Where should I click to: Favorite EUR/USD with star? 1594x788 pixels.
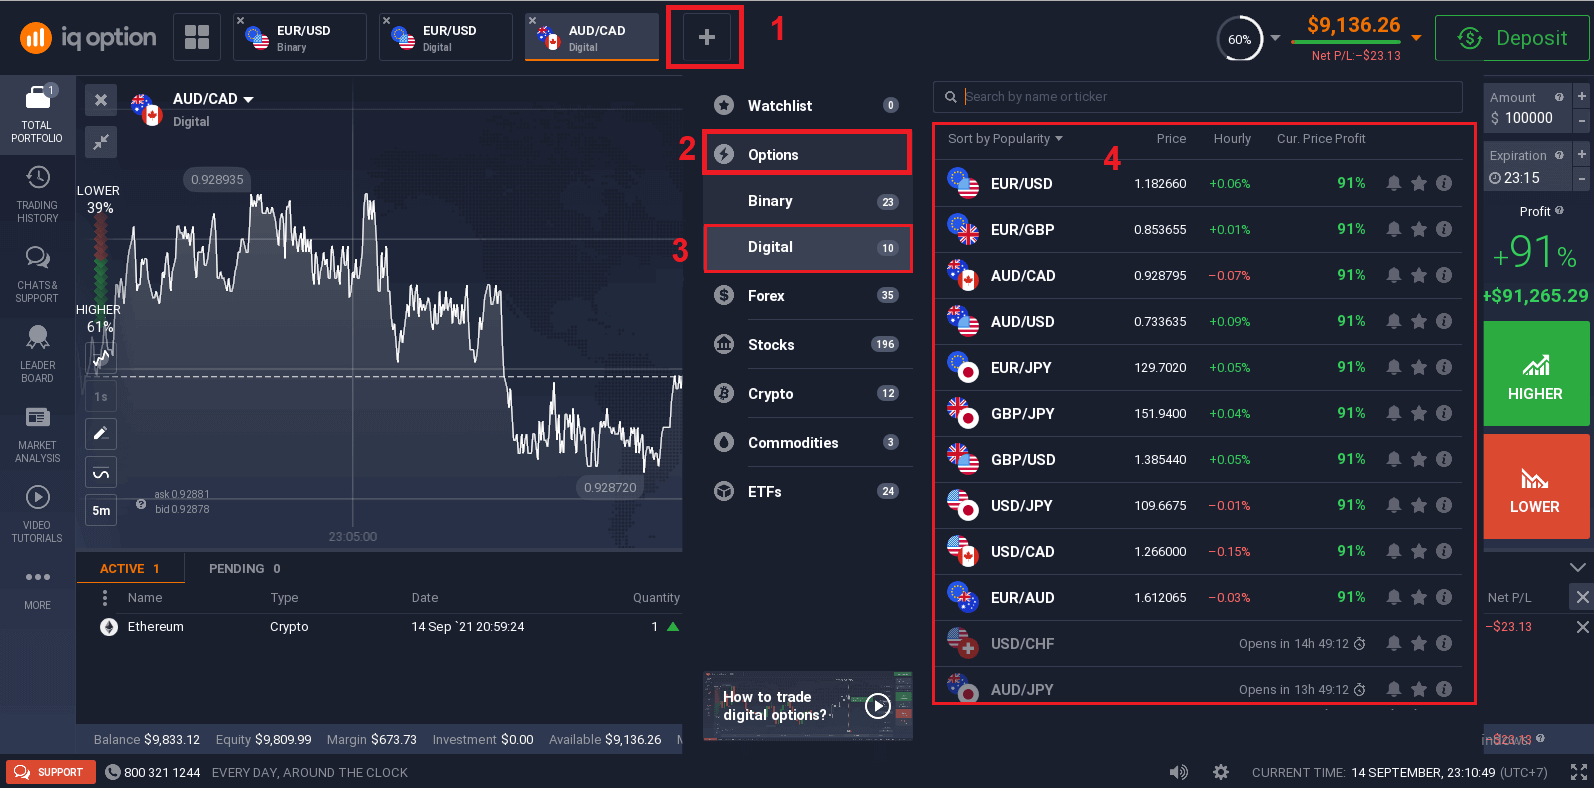click(x=1418, y=183)
